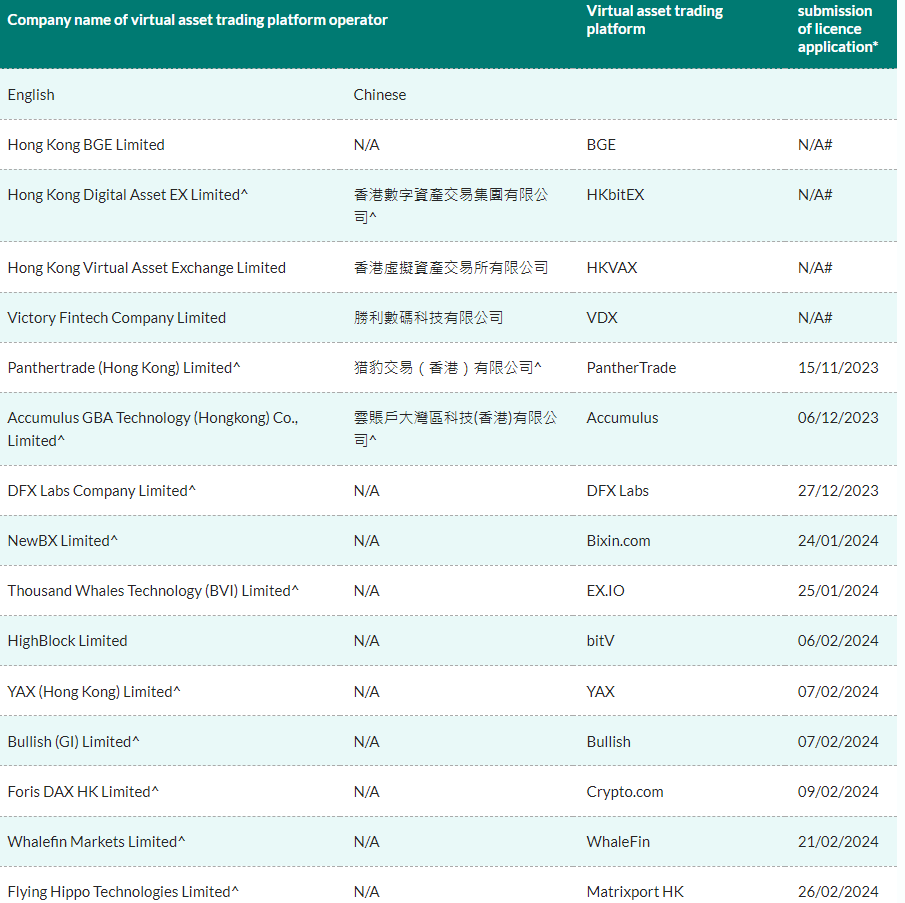Click the 'VDX' platform cell
Image resolution: width=905 pixels, height=903 pixels.
click(602, 318)
